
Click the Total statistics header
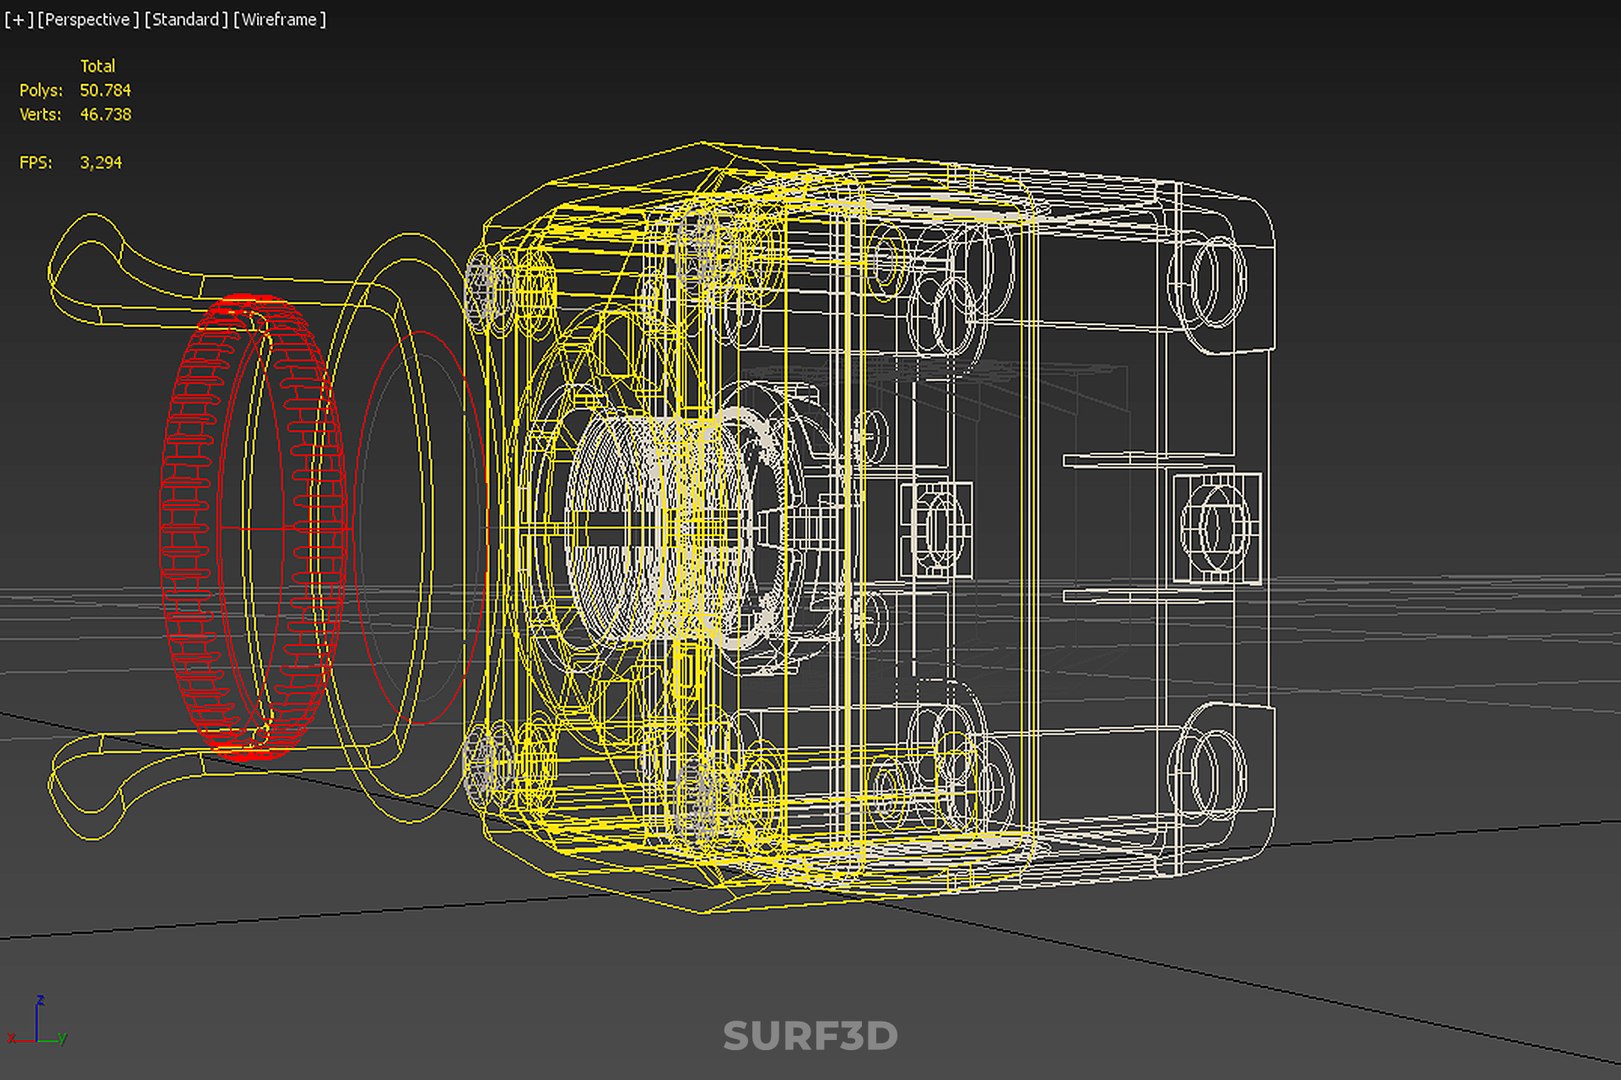[x=98, y=66]
